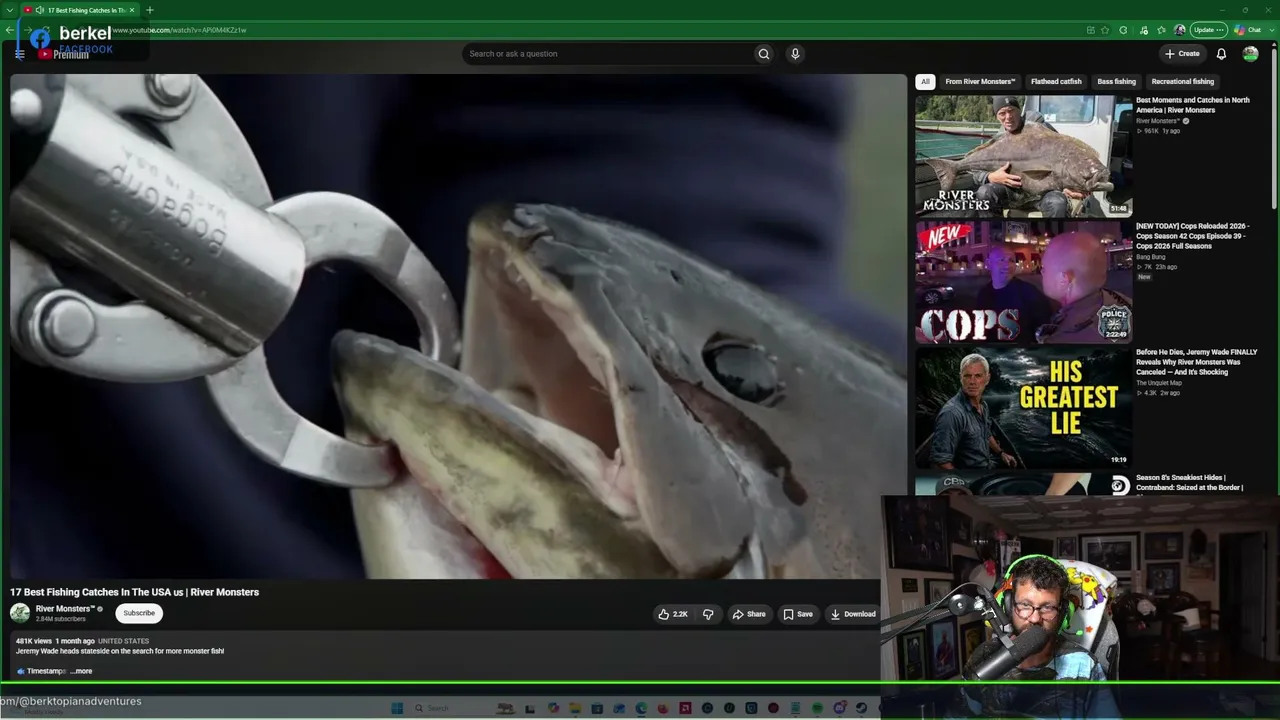The height and width of the screenshot is (720, 1280).
Task: Select the All filter chip
Action: point(925,82)
